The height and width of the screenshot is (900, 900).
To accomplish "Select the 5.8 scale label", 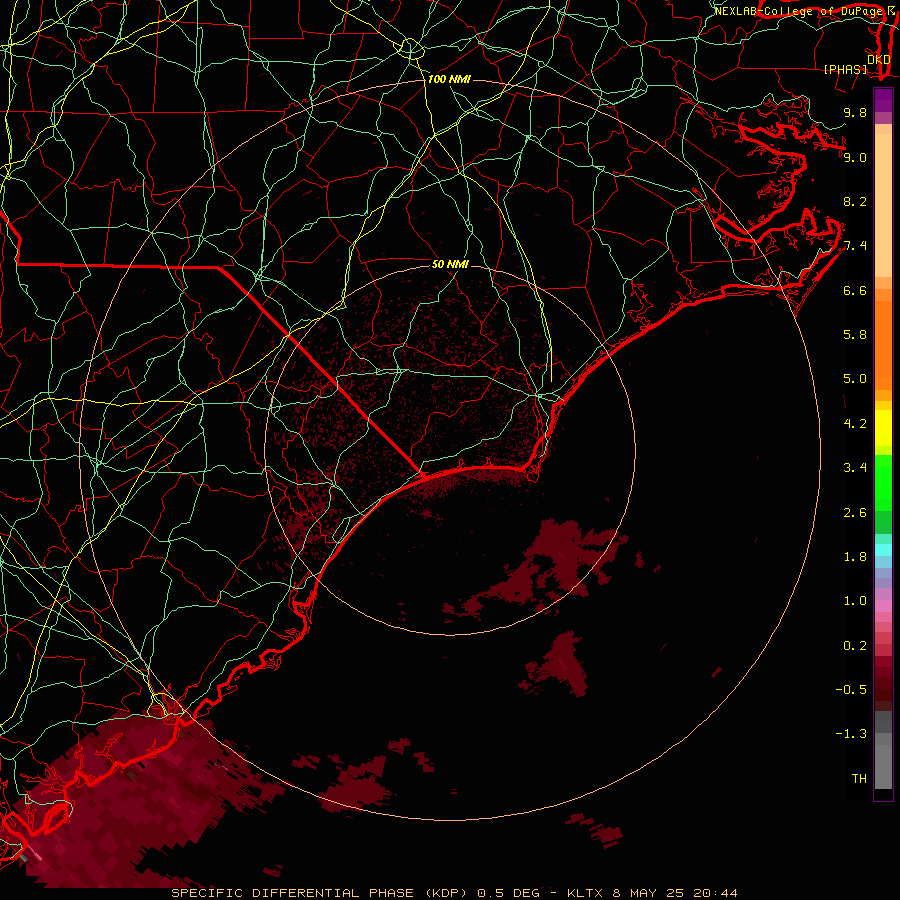I will pyautogui.click(x=855, y=335).
